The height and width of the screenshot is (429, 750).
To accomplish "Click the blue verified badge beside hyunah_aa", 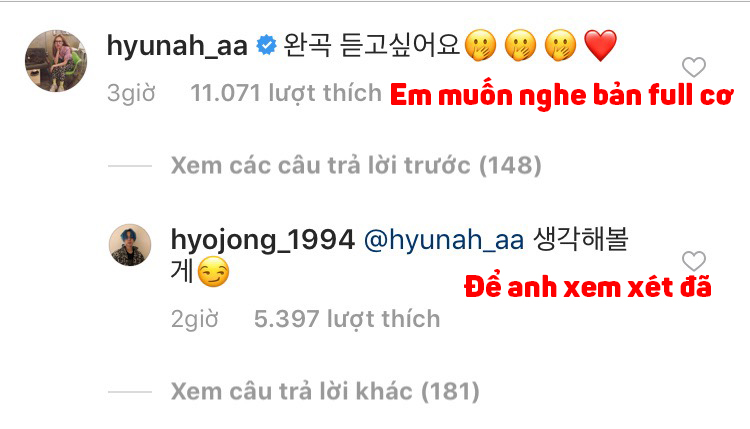I will [x=266, y=45].
